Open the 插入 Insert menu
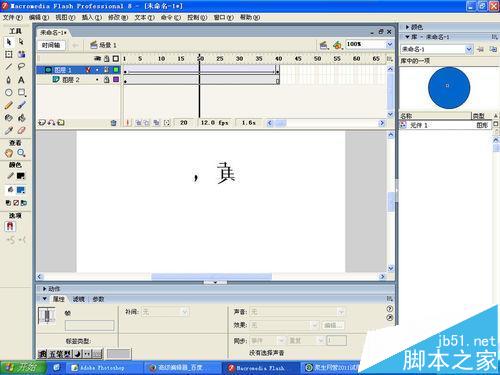The width and height of the screenshot is (500, 375). point(92,17)
